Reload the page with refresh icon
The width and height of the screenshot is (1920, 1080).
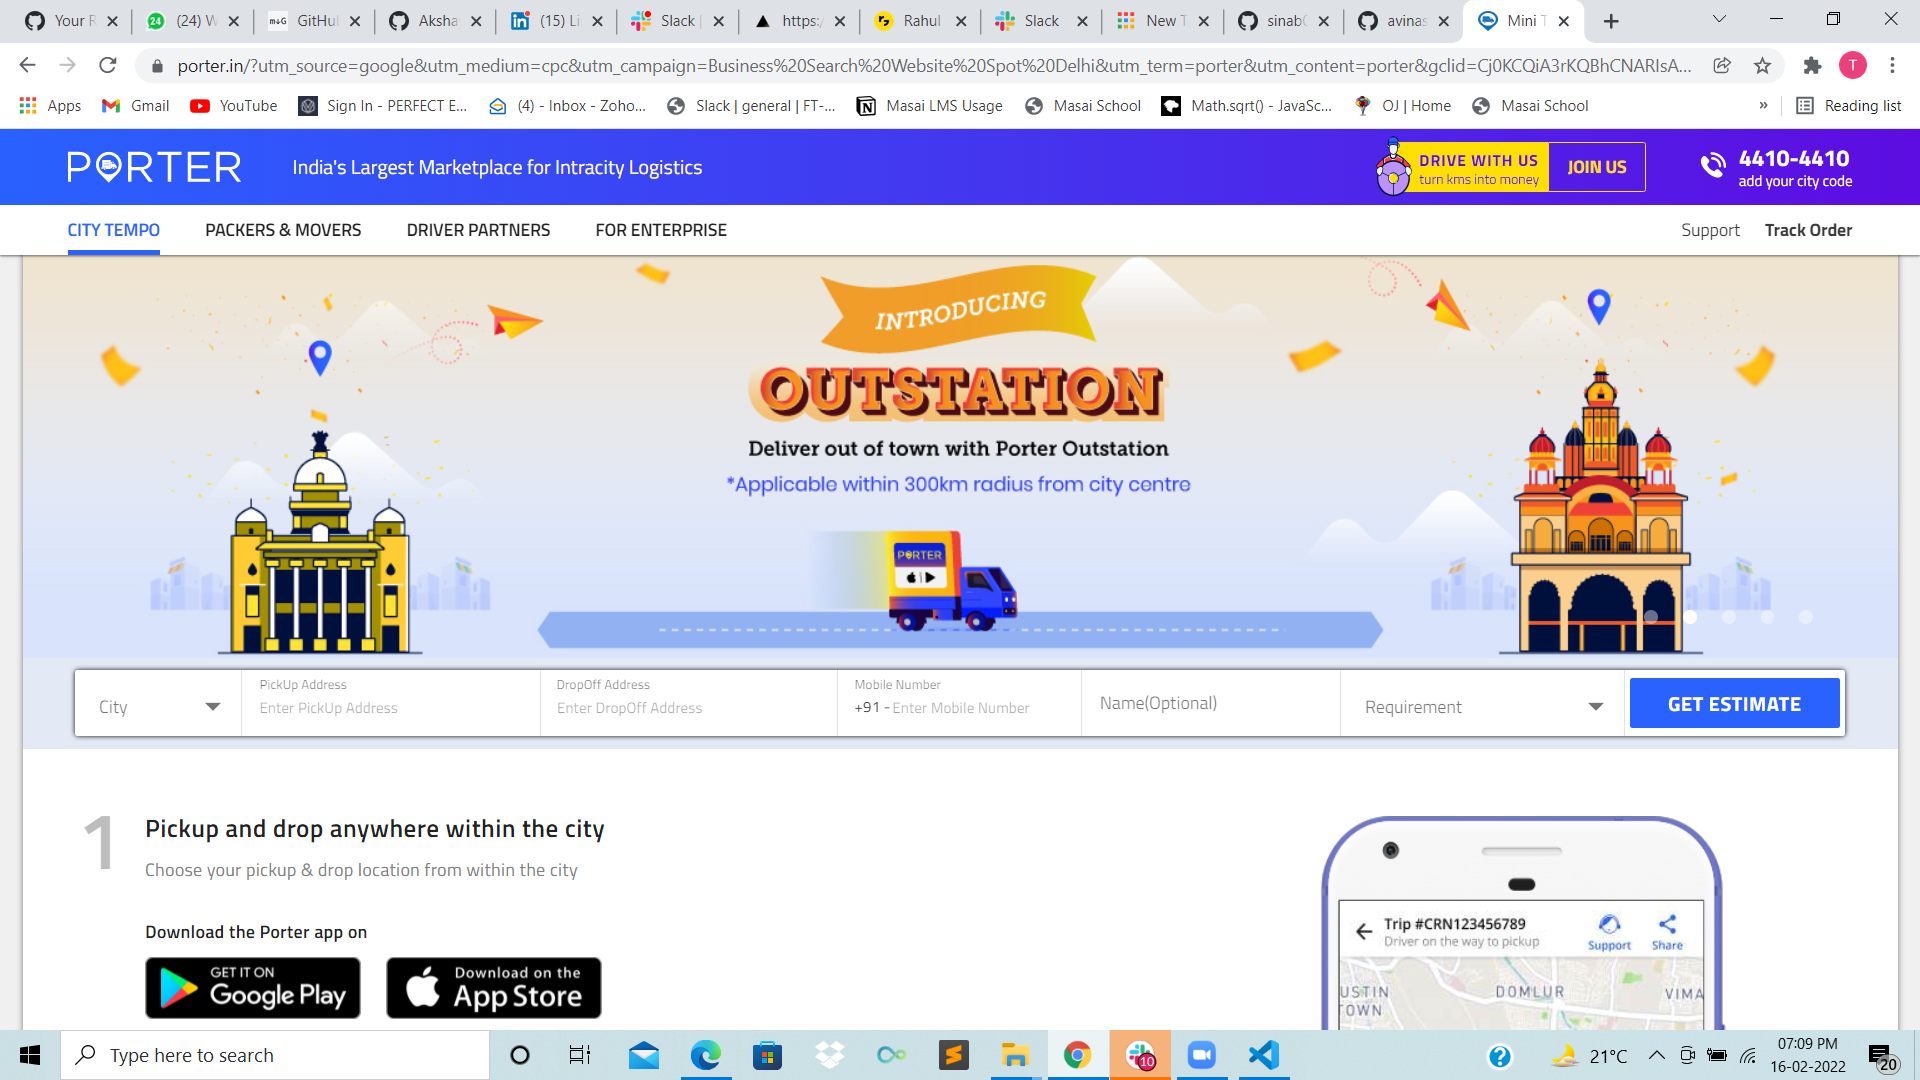pos(107,65)
